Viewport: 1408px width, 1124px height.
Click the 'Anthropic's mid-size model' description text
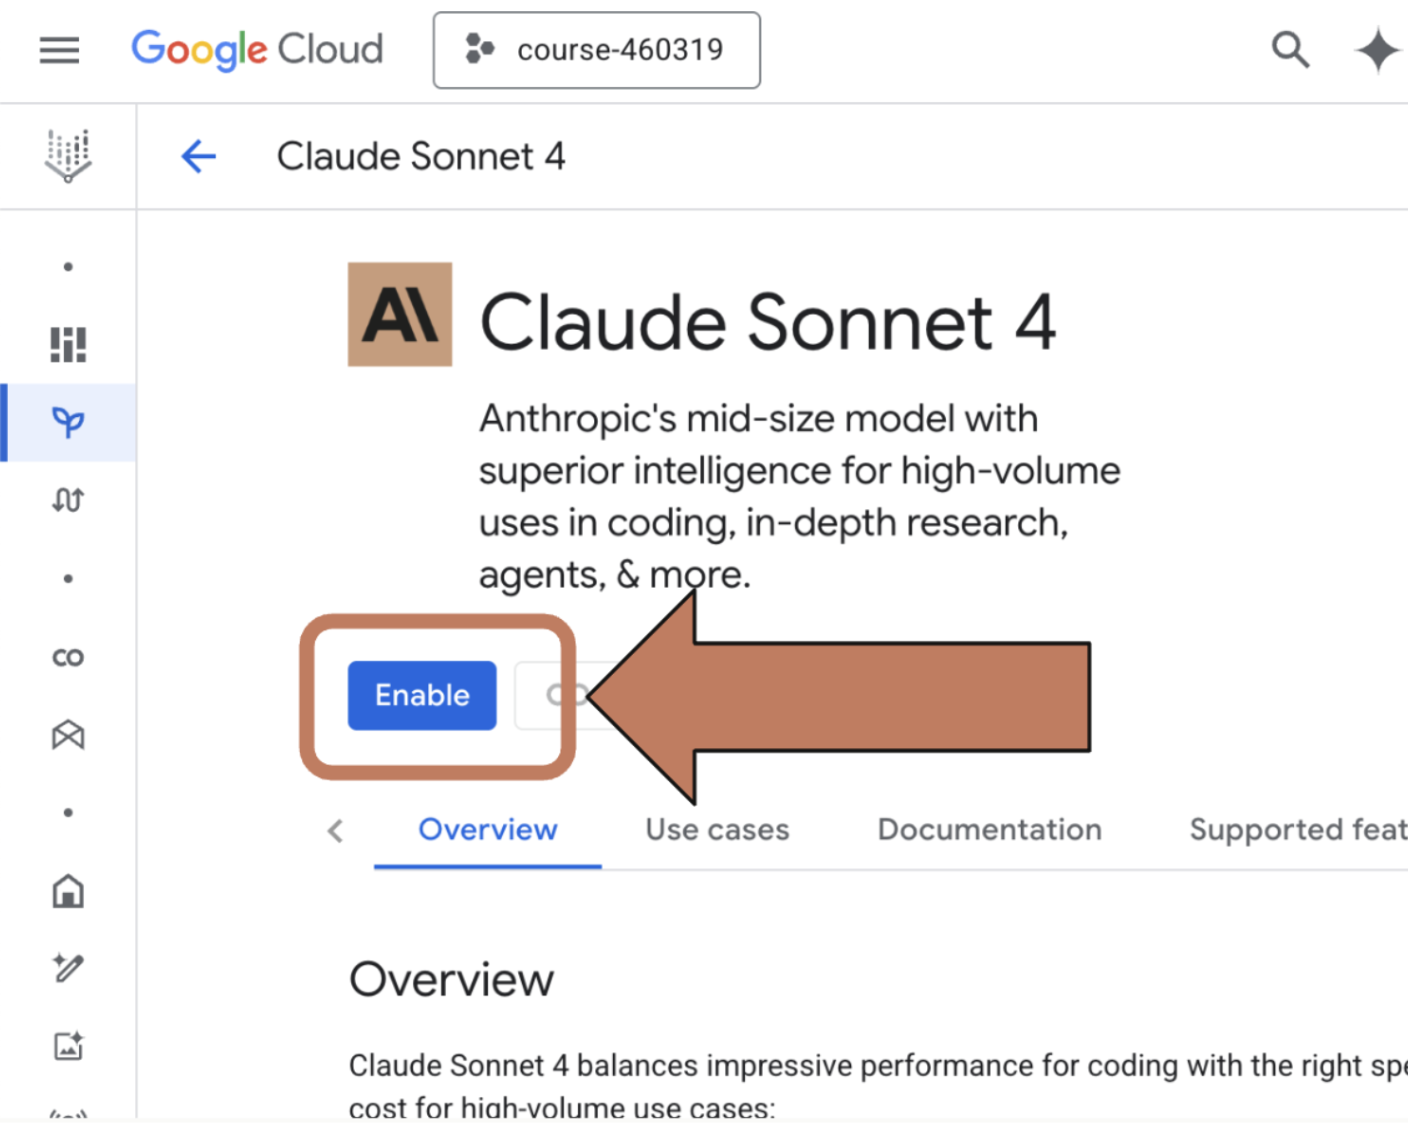tap(800, 496)
